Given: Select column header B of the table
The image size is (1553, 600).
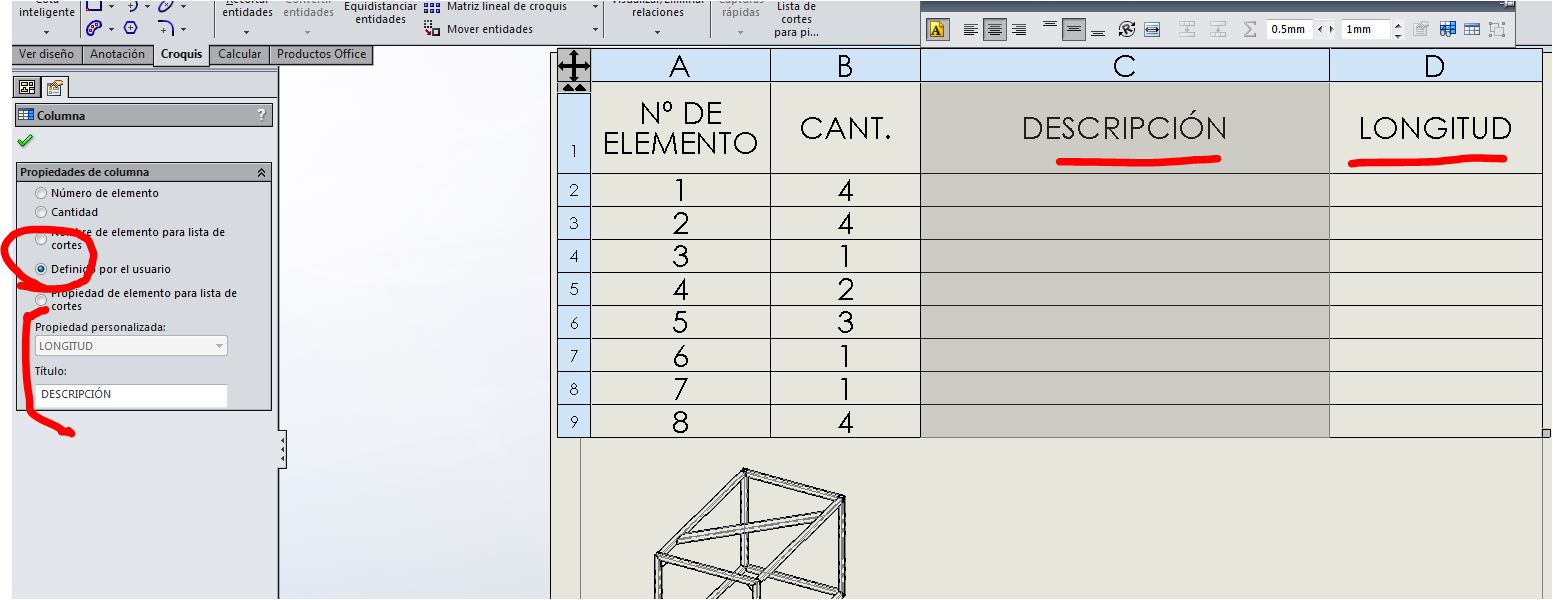Looking at the screenshot, I should tap(845, 66).
